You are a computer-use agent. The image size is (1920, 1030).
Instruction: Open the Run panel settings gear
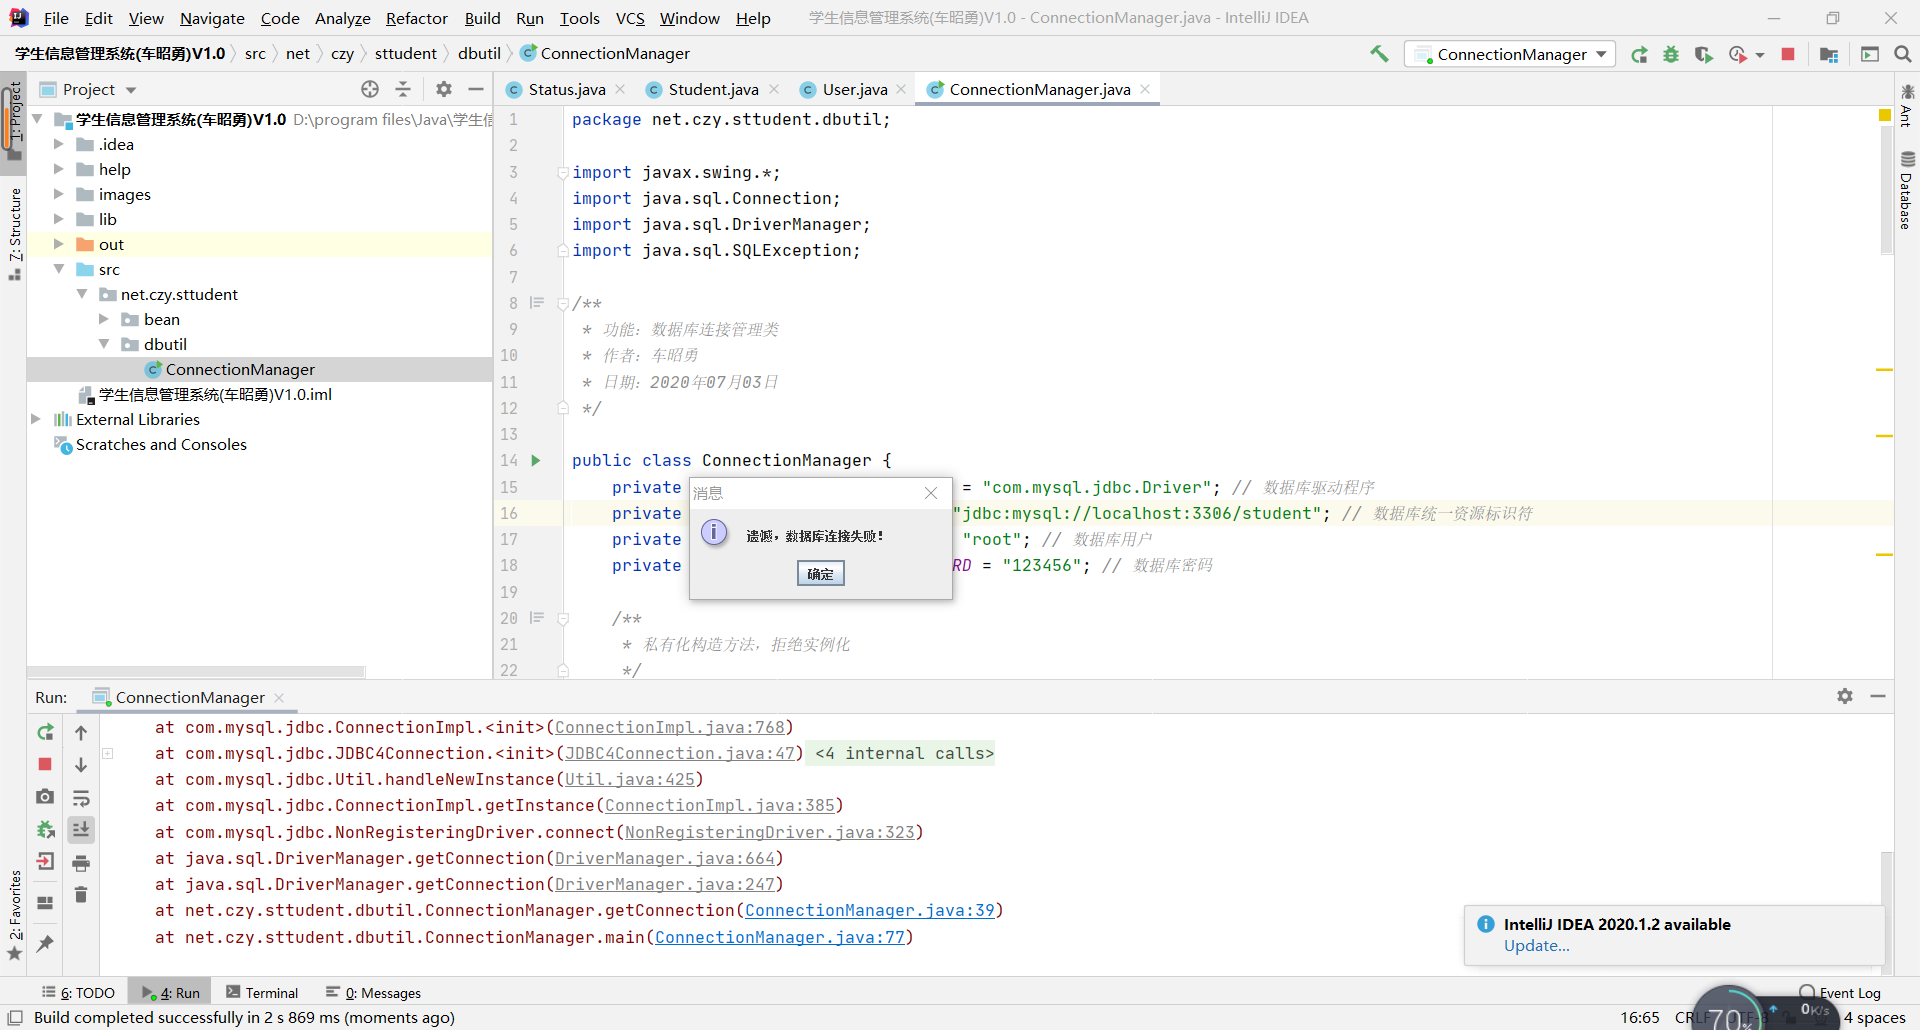click(1845, 696)
